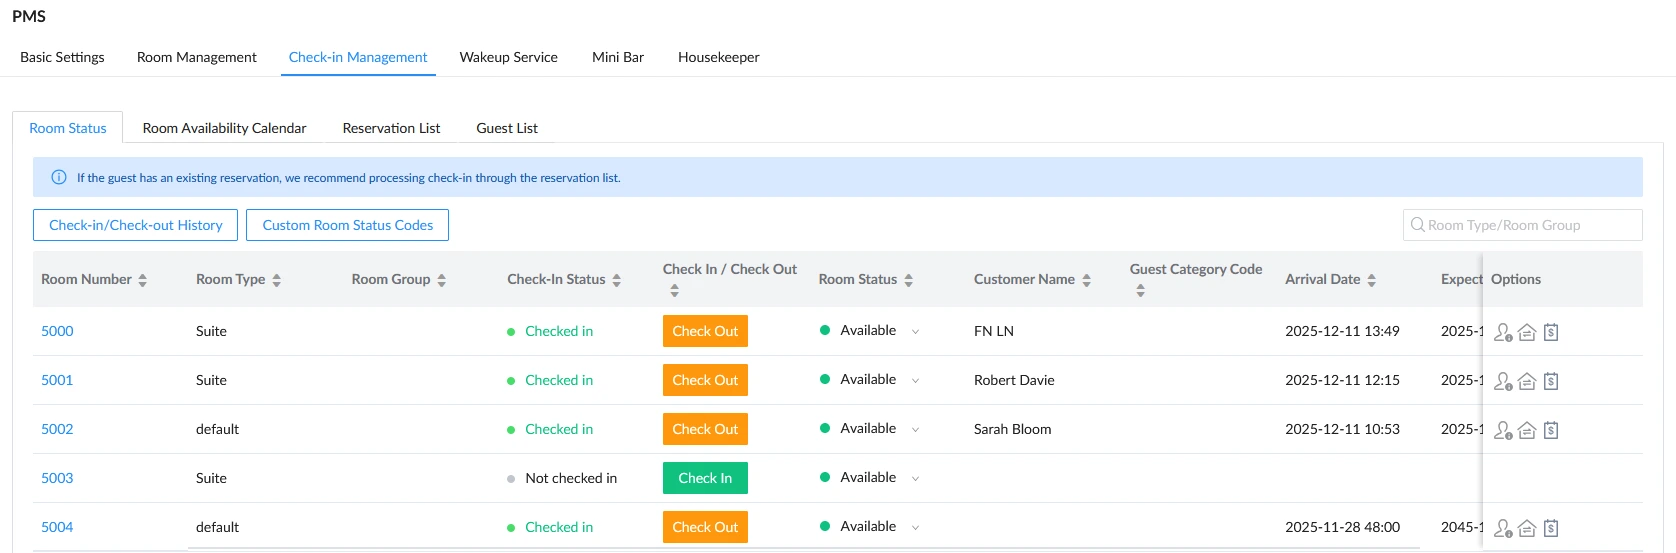The width and height of the screenshot is (1676, 553).
Task: Open room 5003 link
Action: [57, 478]
